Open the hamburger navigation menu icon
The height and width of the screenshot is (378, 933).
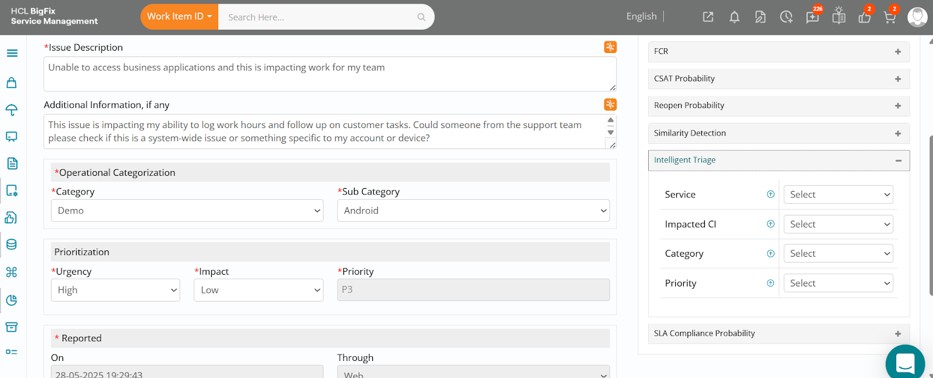pos(12,53)
